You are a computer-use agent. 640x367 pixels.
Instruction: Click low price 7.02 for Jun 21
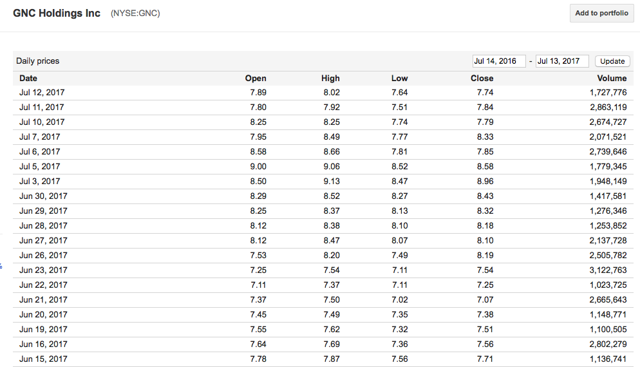tap(399, 300)
